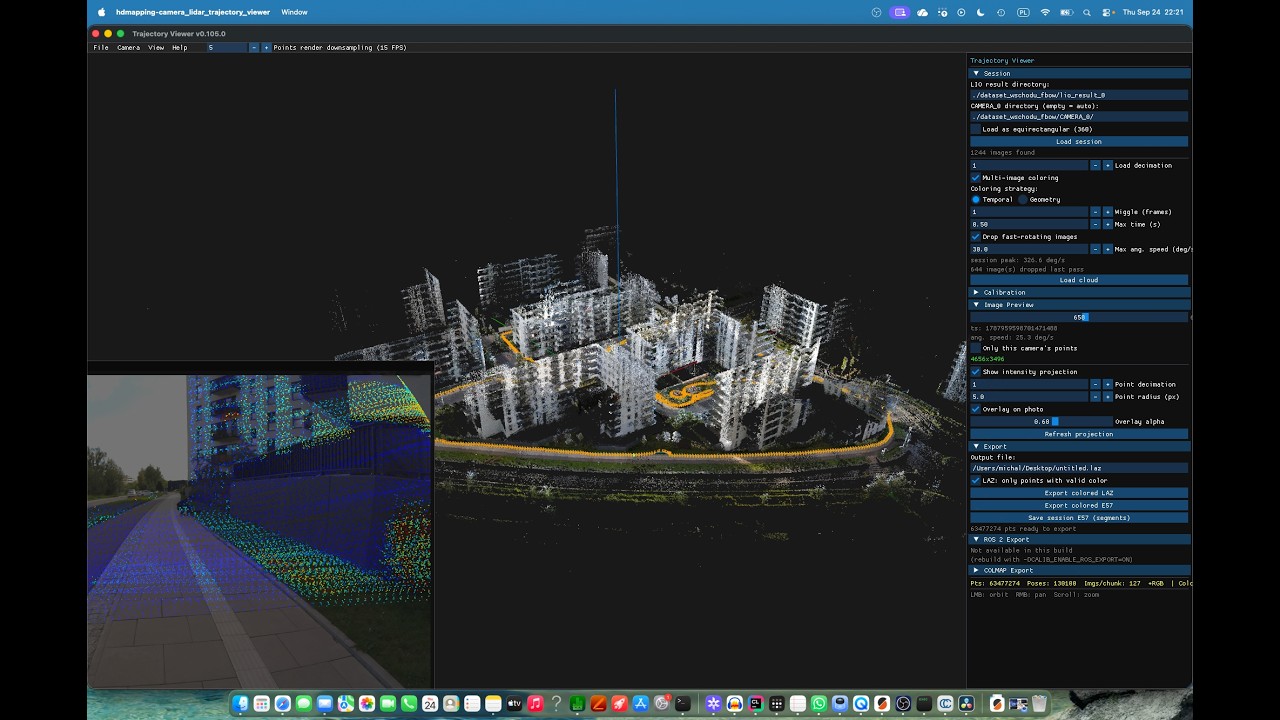Open the Camera menu
The image size is (1280, 720).
[128, 47]
